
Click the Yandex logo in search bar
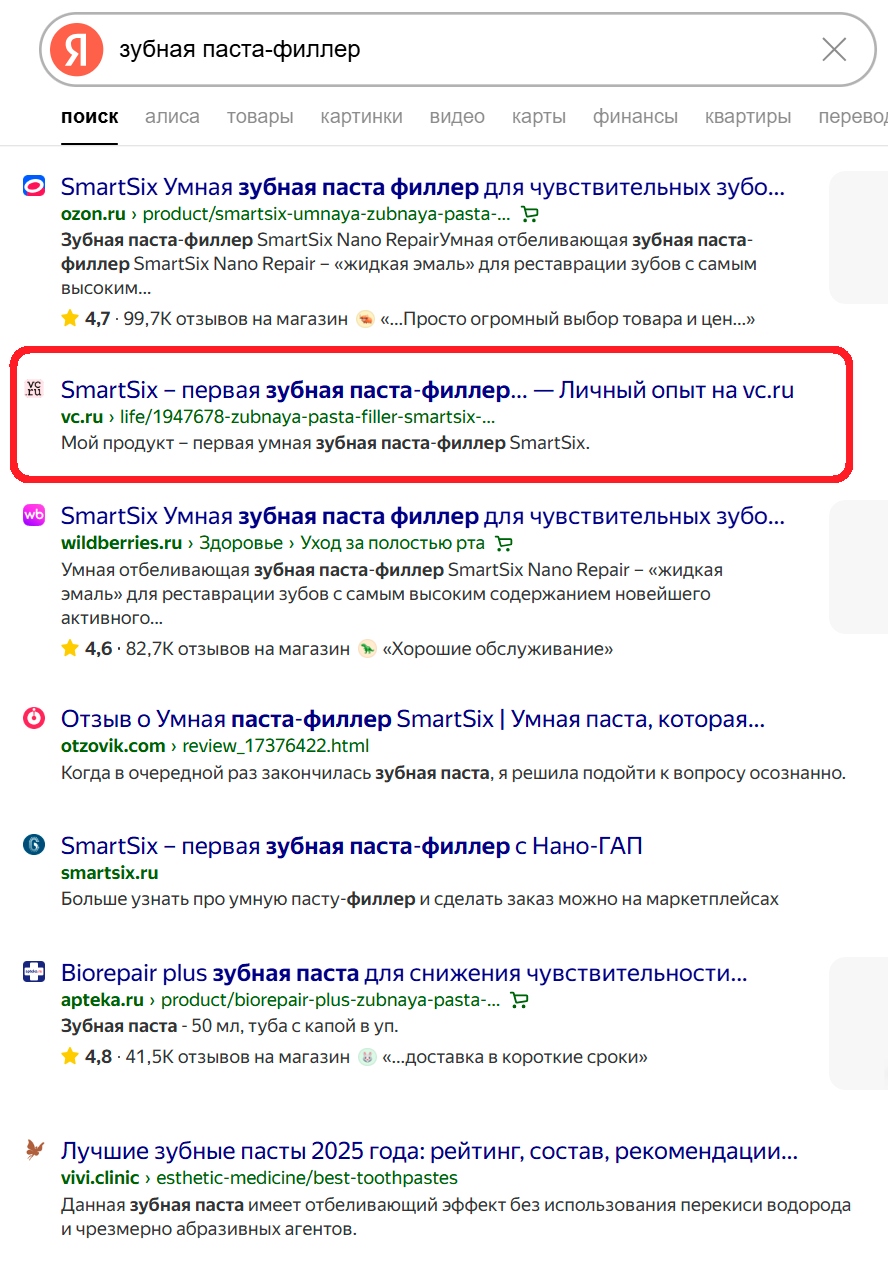click(x=77, y=49)
